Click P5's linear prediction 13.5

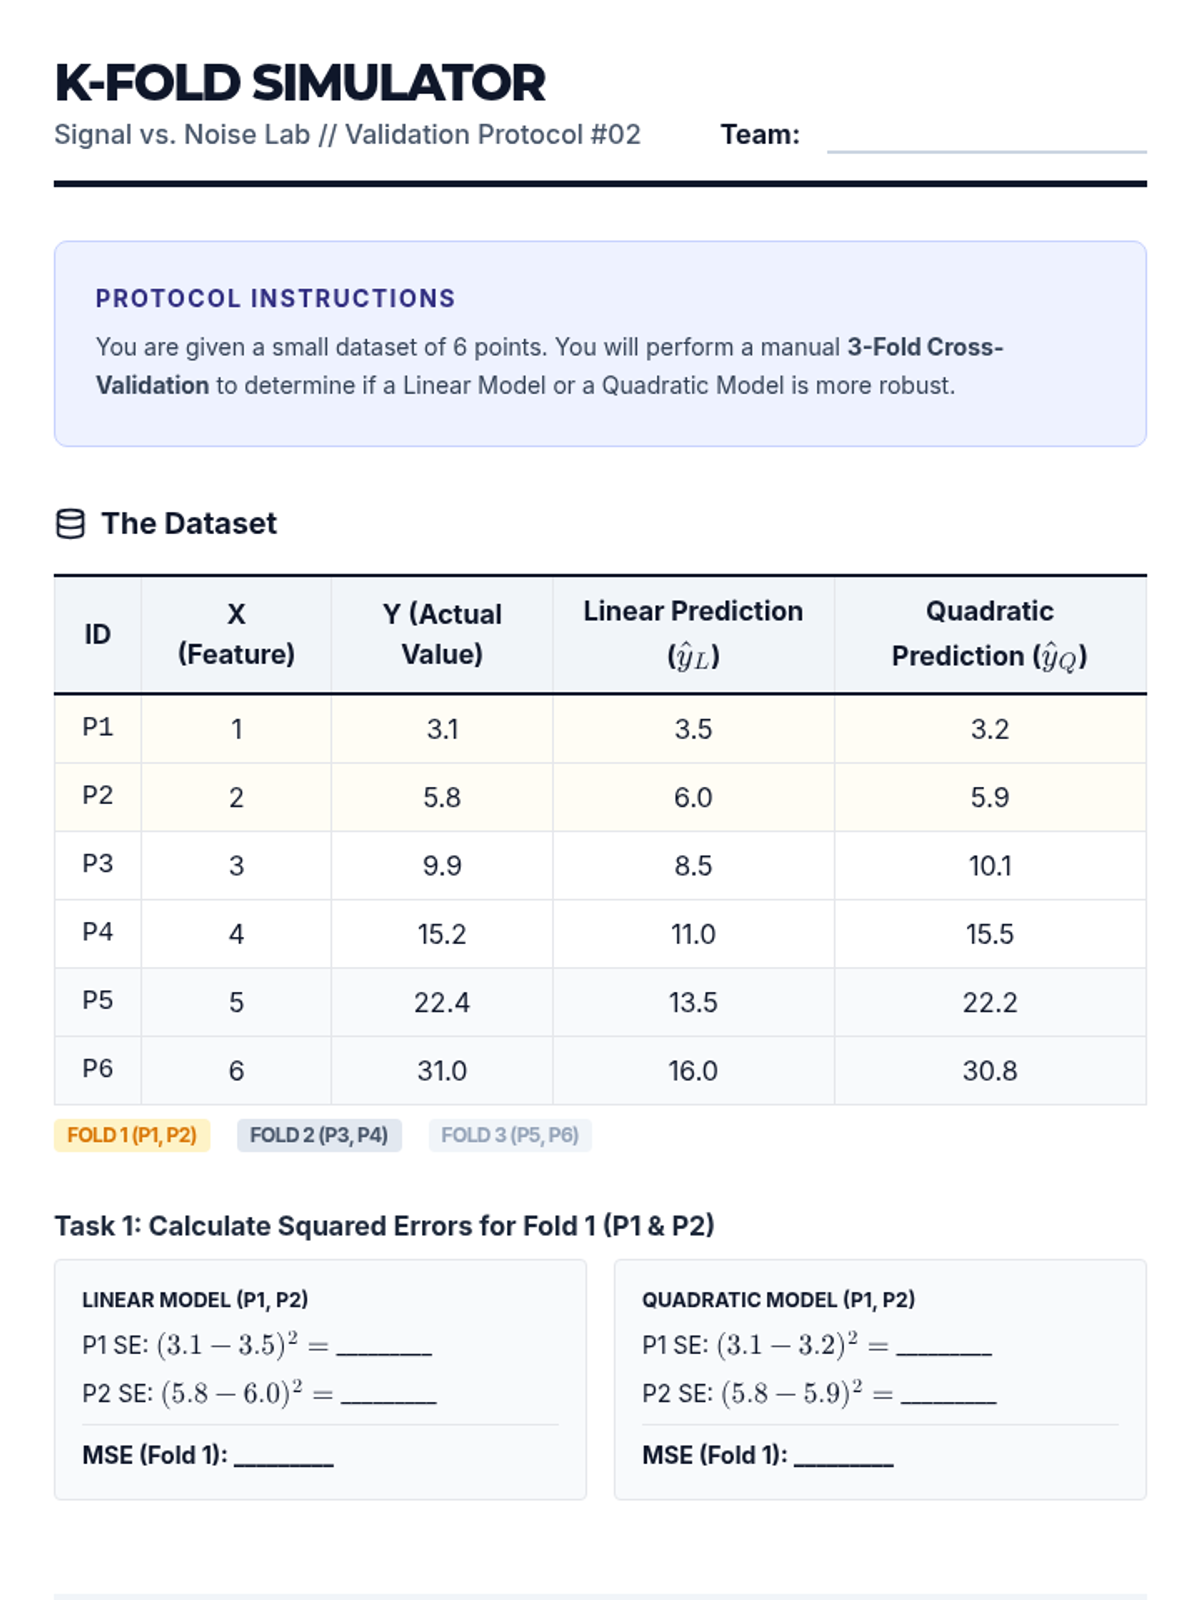click(693, 1002)
